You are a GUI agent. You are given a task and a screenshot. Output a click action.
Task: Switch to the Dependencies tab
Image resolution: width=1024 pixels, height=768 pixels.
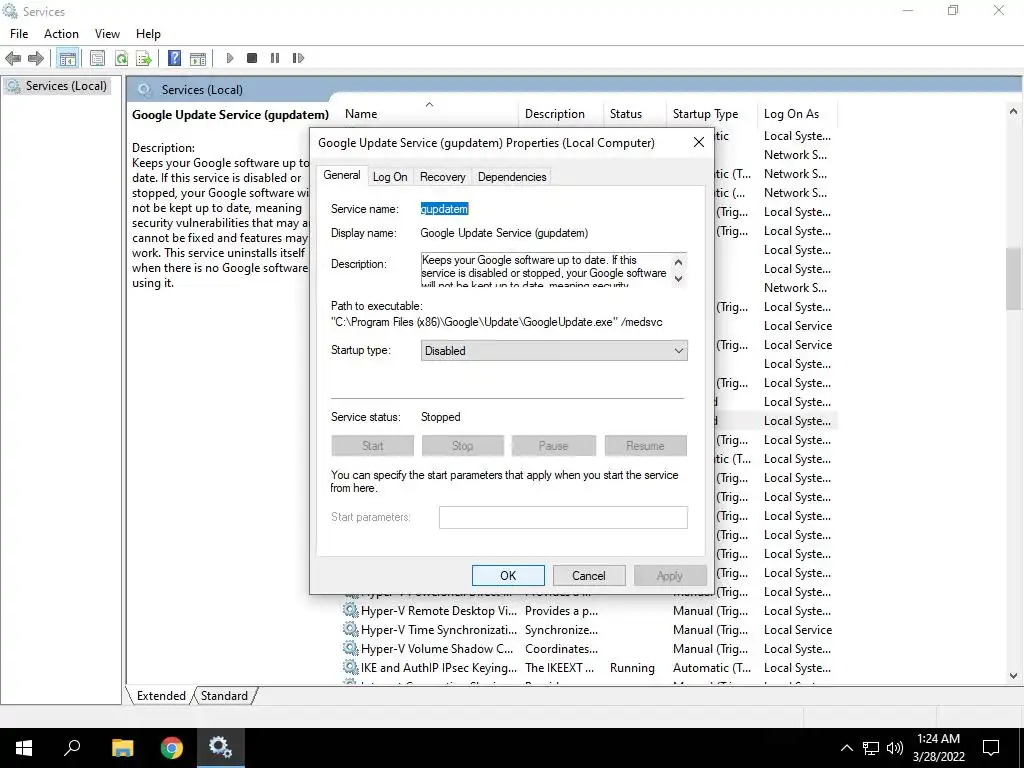coord(512,177)
